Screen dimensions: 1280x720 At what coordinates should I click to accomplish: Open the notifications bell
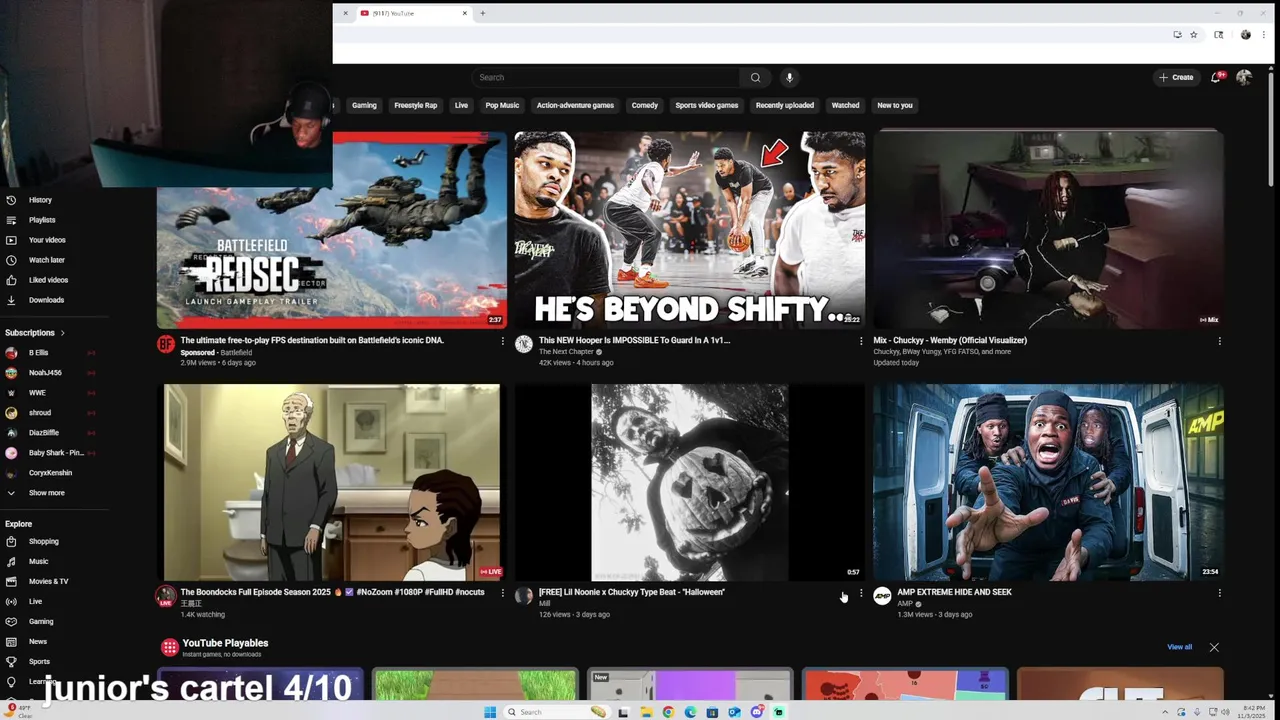point(1216,77)
